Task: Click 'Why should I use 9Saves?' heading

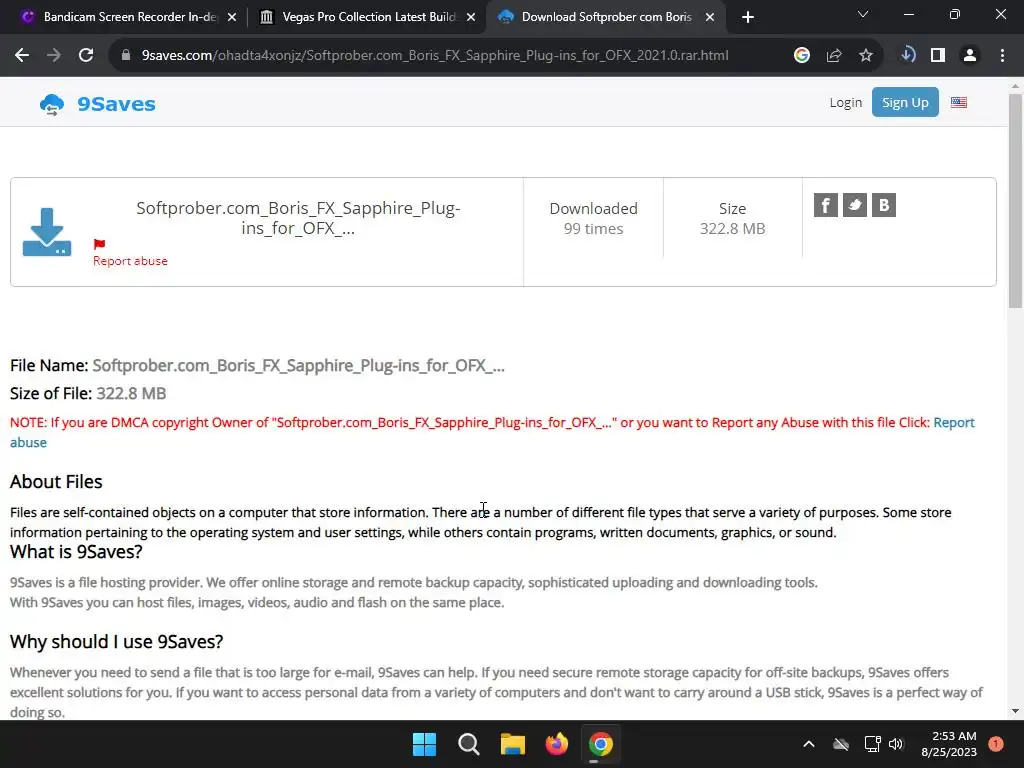Action: point(116,642)
